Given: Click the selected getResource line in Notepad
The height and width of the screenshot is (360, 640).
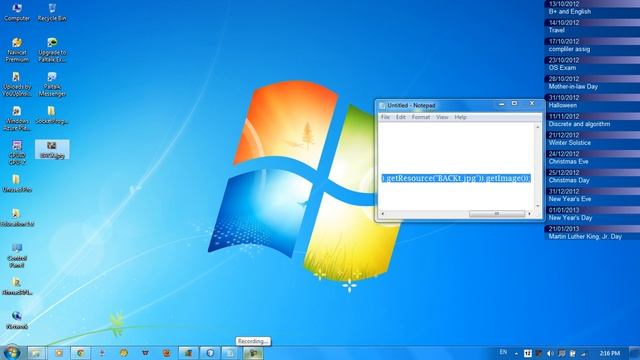Looking at the screenshot, I should click(456, 178).
